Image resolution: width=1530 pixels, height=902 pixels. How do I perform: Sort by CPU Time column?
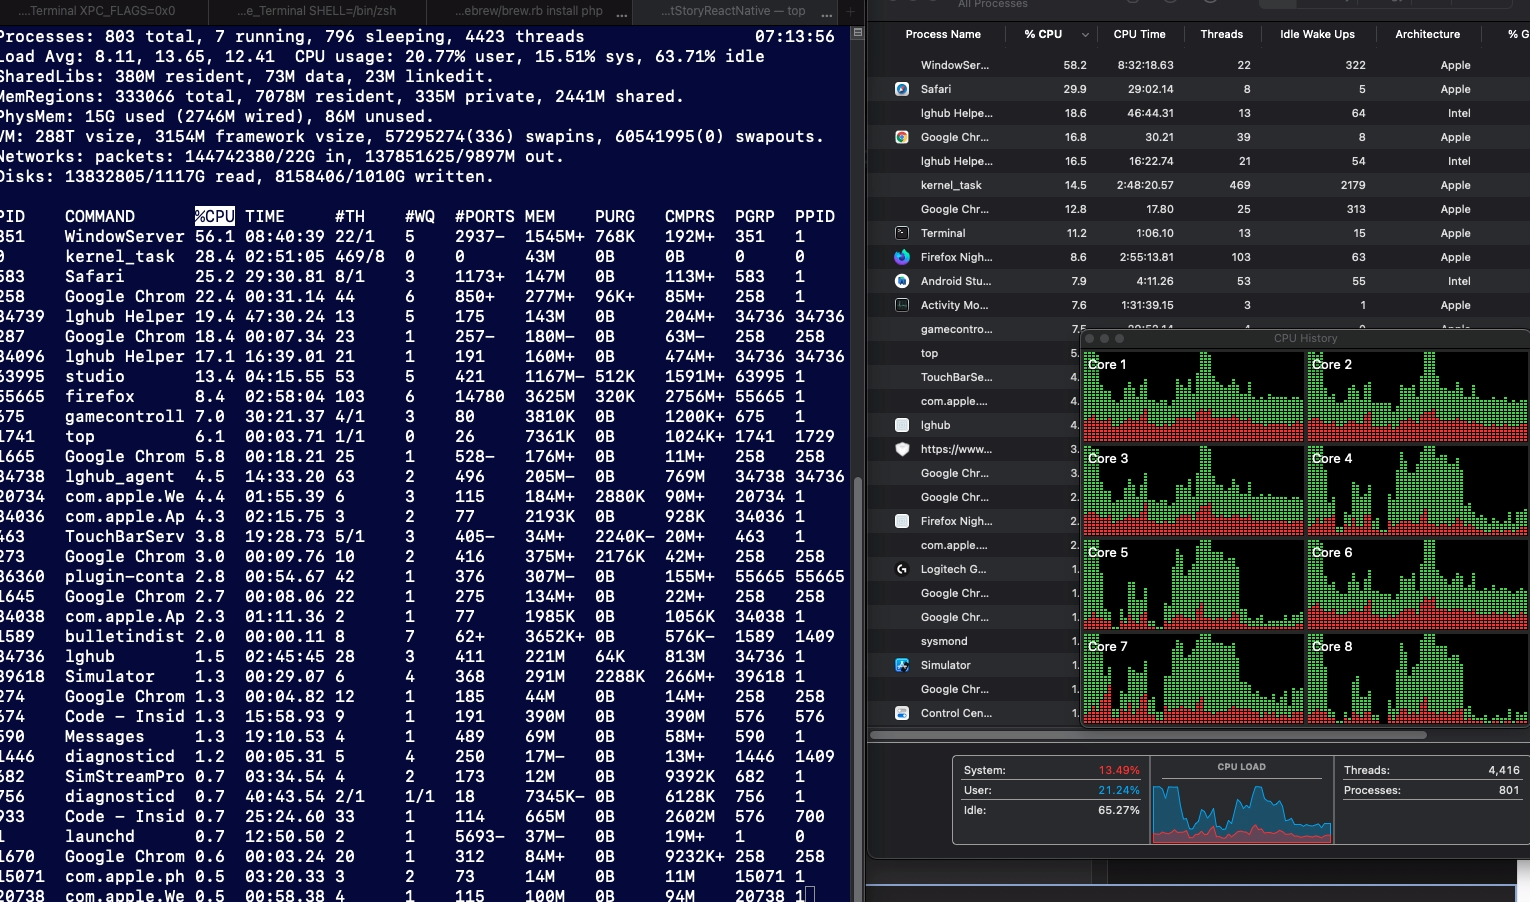point(1139,34)
